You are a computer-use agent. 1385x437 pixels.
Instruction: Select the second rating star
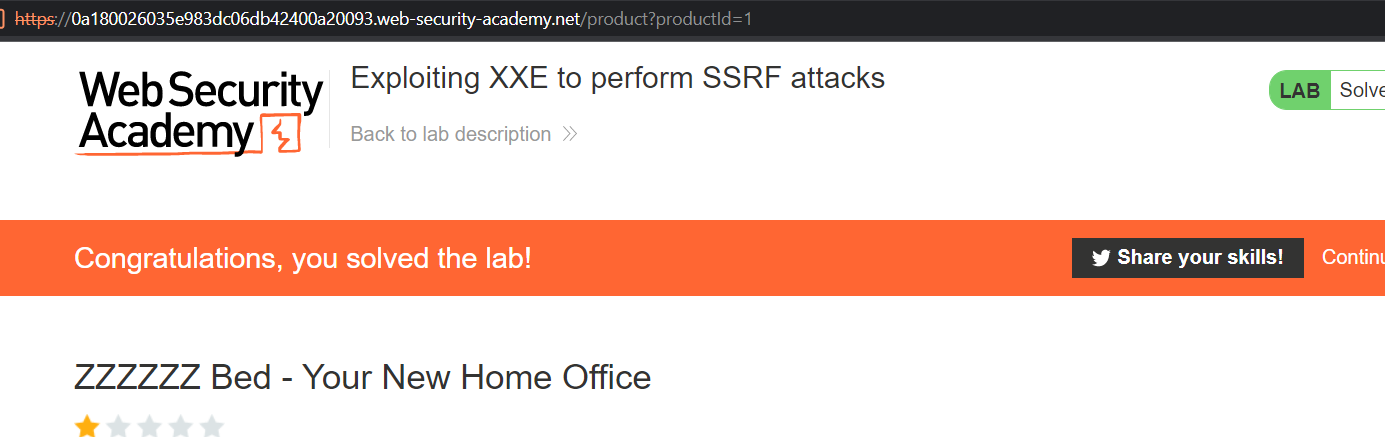pyautogui.click(x=119, y=427)
